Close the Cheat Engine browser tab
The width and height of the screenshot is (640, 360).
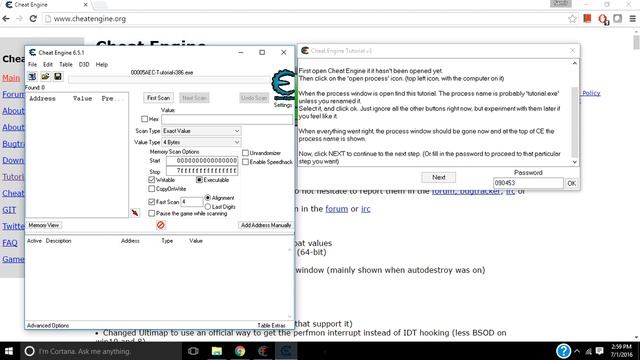[x=85, y=5]
